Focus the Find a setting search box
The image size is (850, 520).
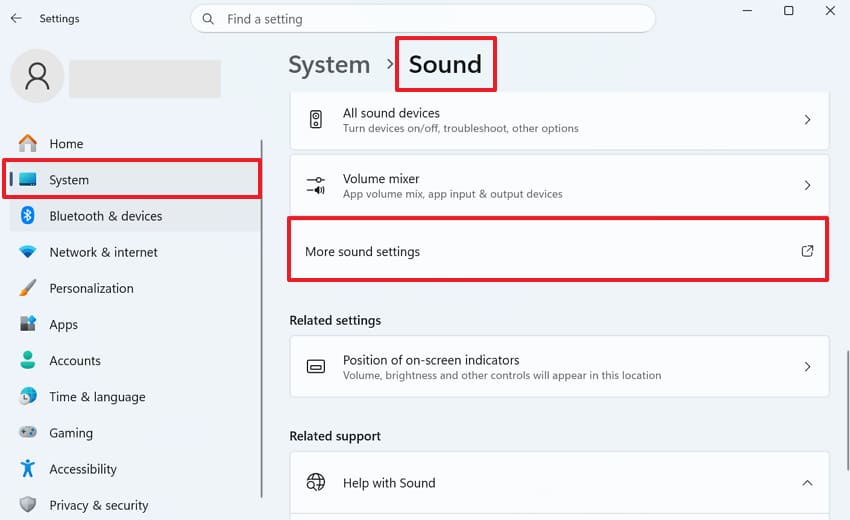[423, 19]
